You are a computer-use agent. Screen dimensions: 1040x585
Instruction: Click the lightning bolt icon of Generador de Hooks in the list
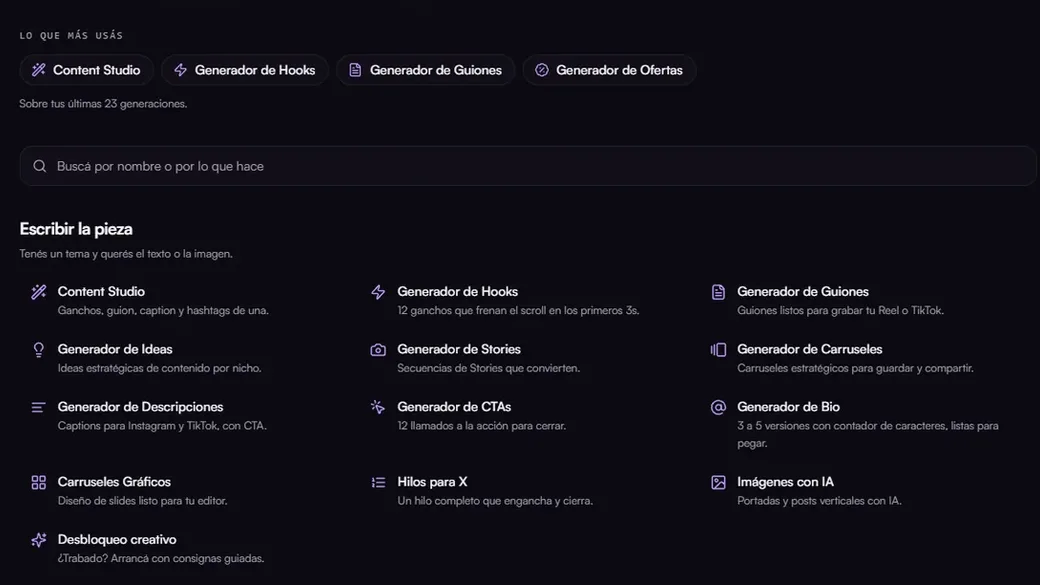pyautogui.click(x=378, y=292)
